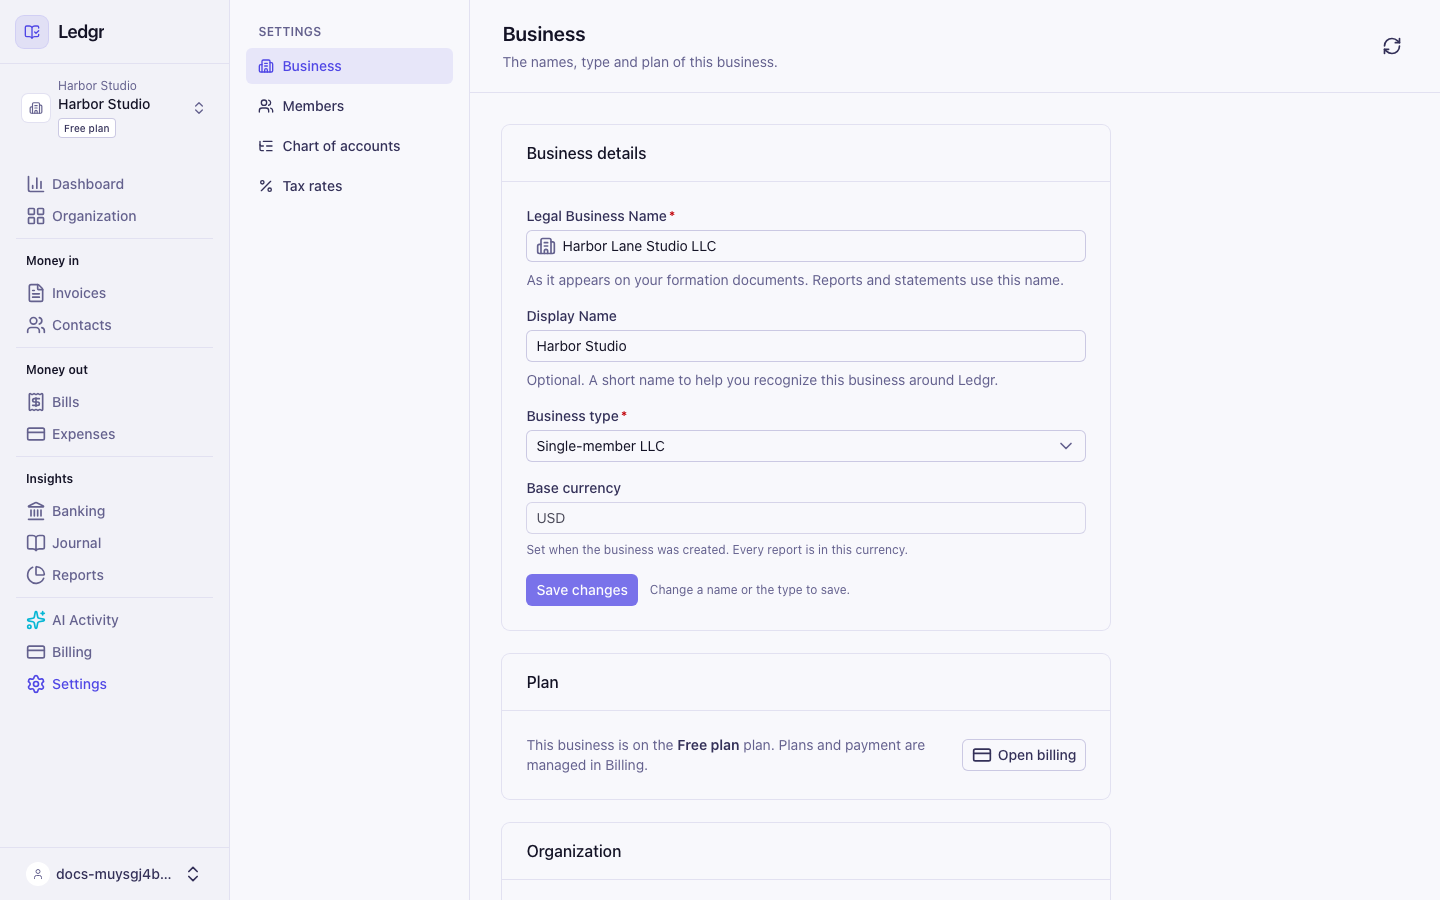
Task: Click the 'SETTINGS' panel heading
Action: pos(290,32)
